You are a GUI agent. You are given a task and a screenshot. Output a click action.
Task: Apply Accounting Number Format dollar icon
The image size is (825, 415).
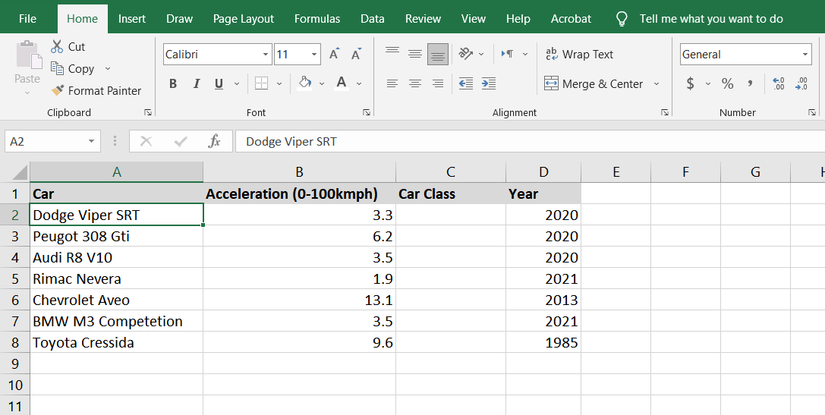click(690, 84)
